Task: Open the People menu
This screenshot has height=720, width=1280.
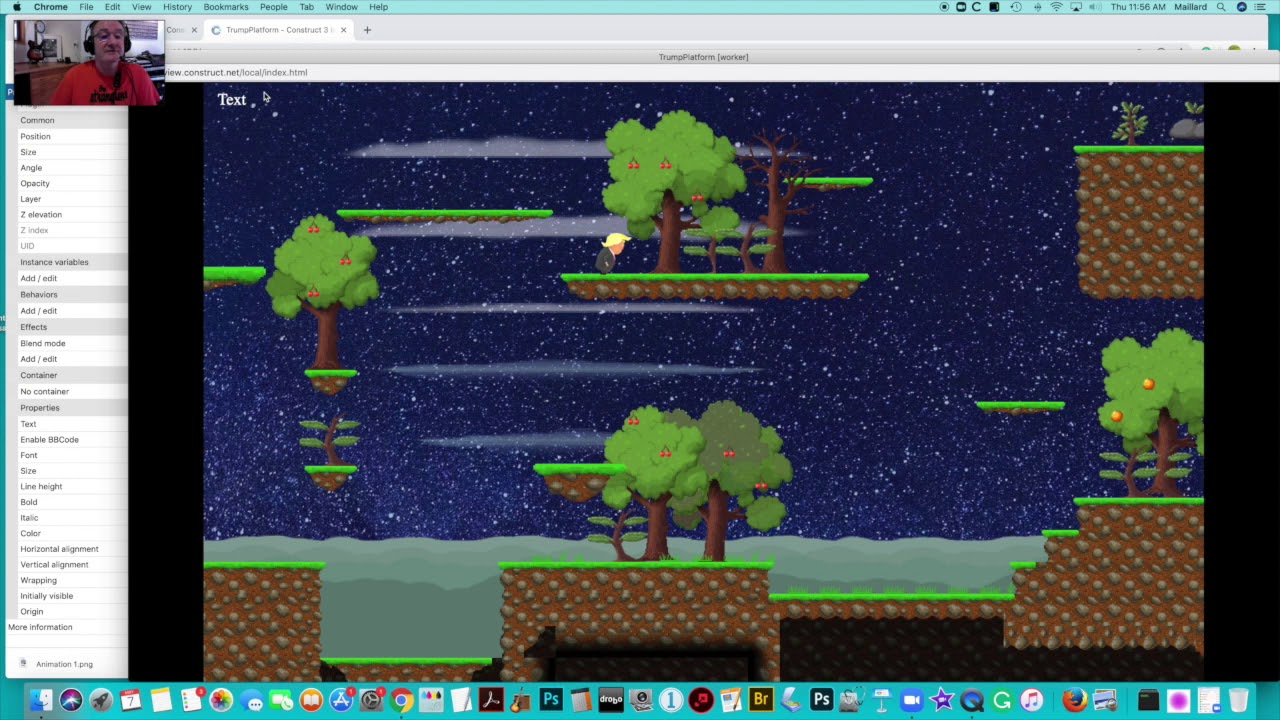Action: pyautogui.click(x=273, y=7)
